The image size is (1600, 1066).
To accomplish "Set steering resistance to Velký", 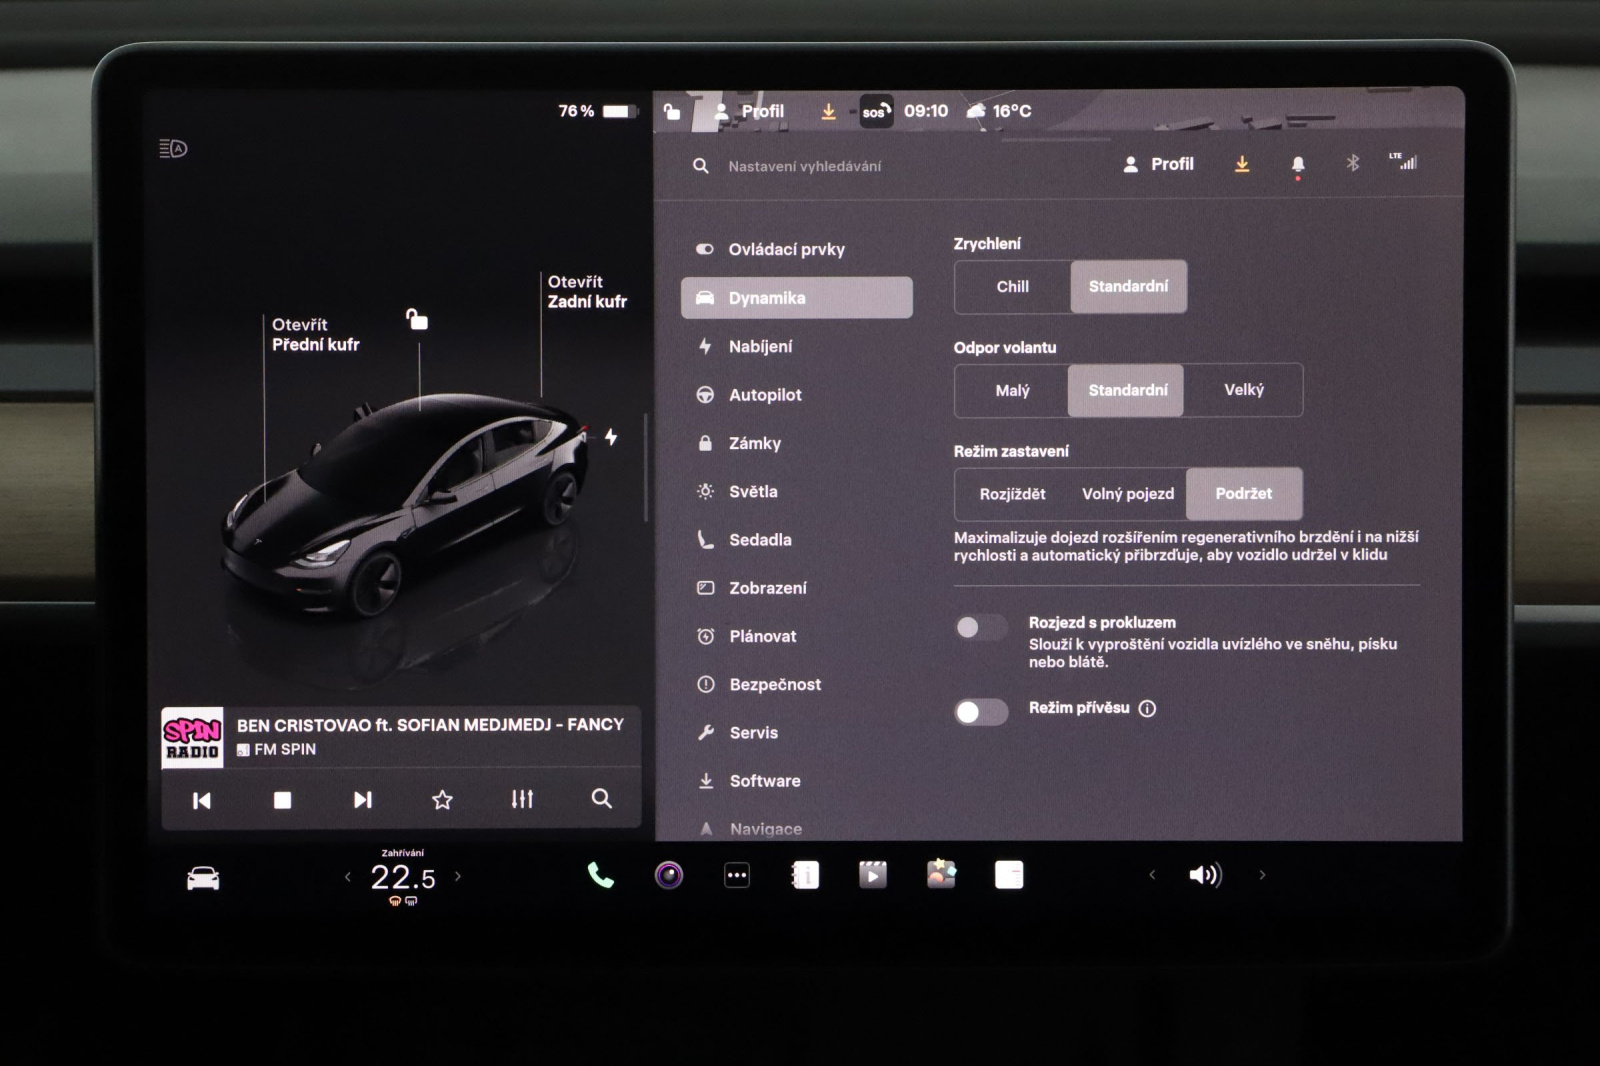I will (1243, 390).
